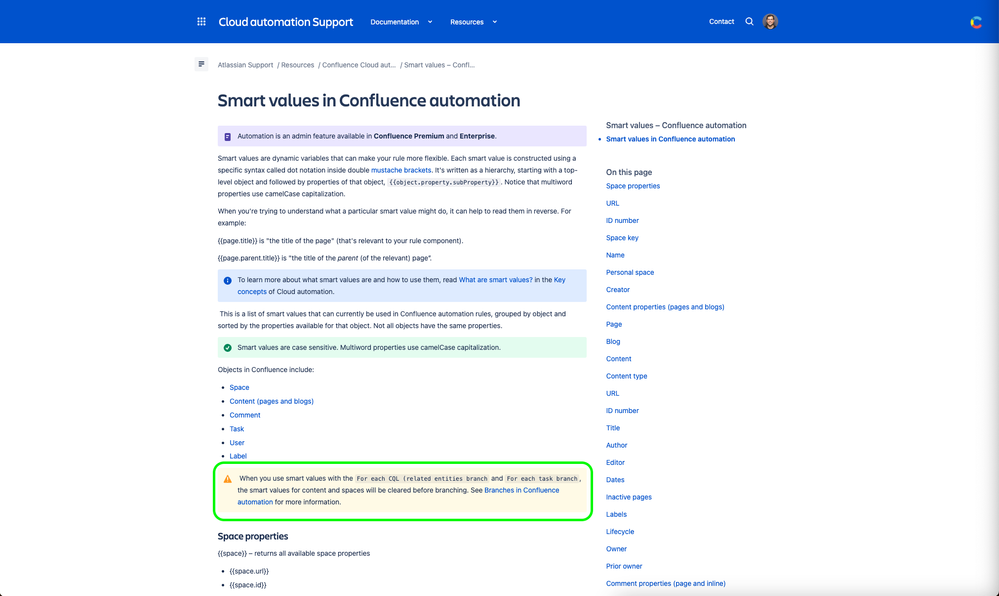Go to Prior owner in page contents

coord(624,566)
